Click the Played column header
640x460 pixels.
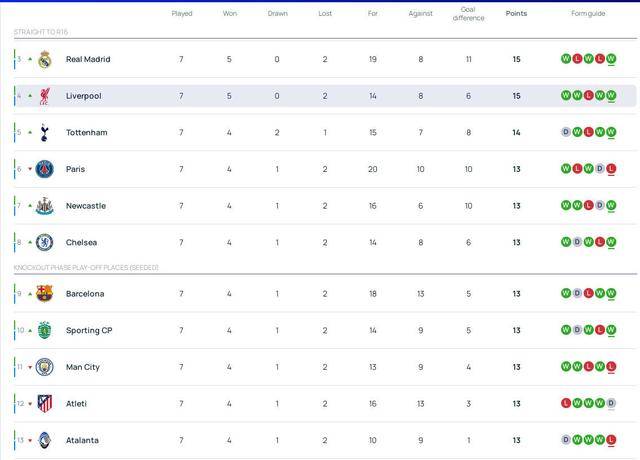point(181,14)
